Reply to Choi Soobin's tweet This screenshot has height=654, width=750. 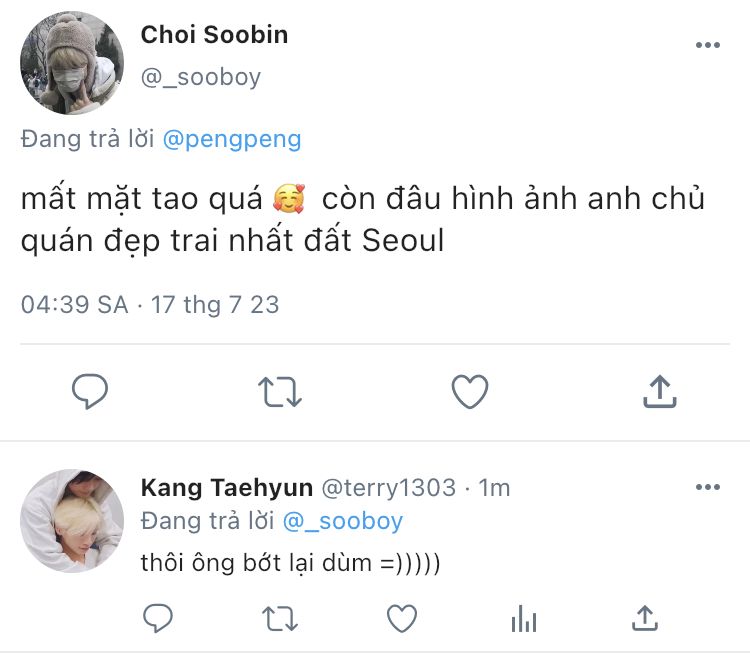point(90,392)
